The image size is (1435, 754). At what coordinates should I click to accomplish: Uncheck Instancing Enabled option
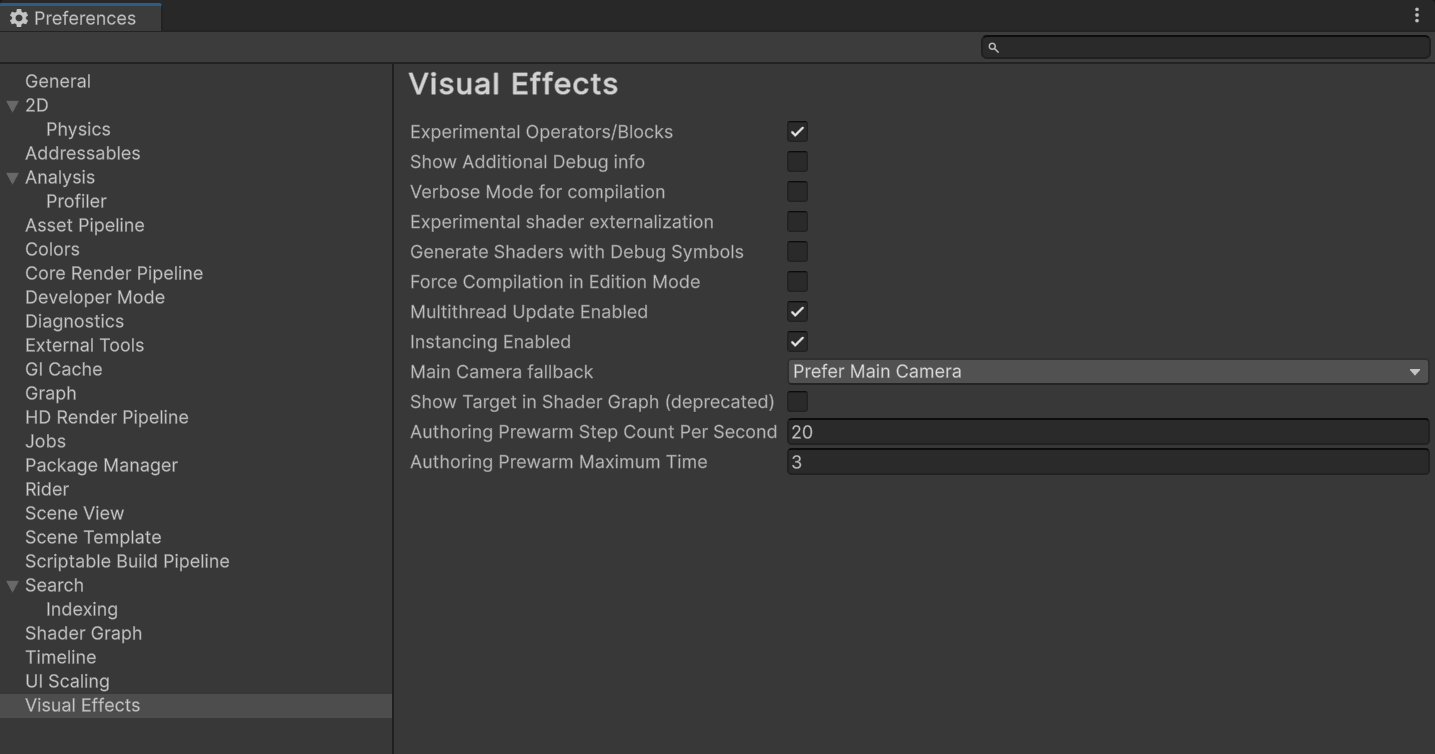pos(797,342)
